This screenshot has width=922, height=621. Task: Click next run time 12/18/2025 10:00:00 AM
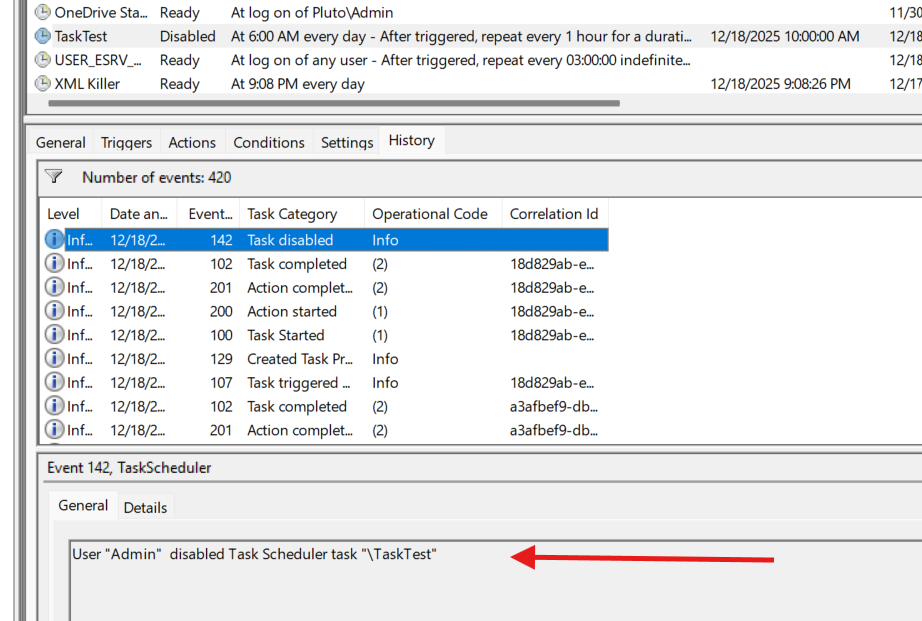pos(784,36)
